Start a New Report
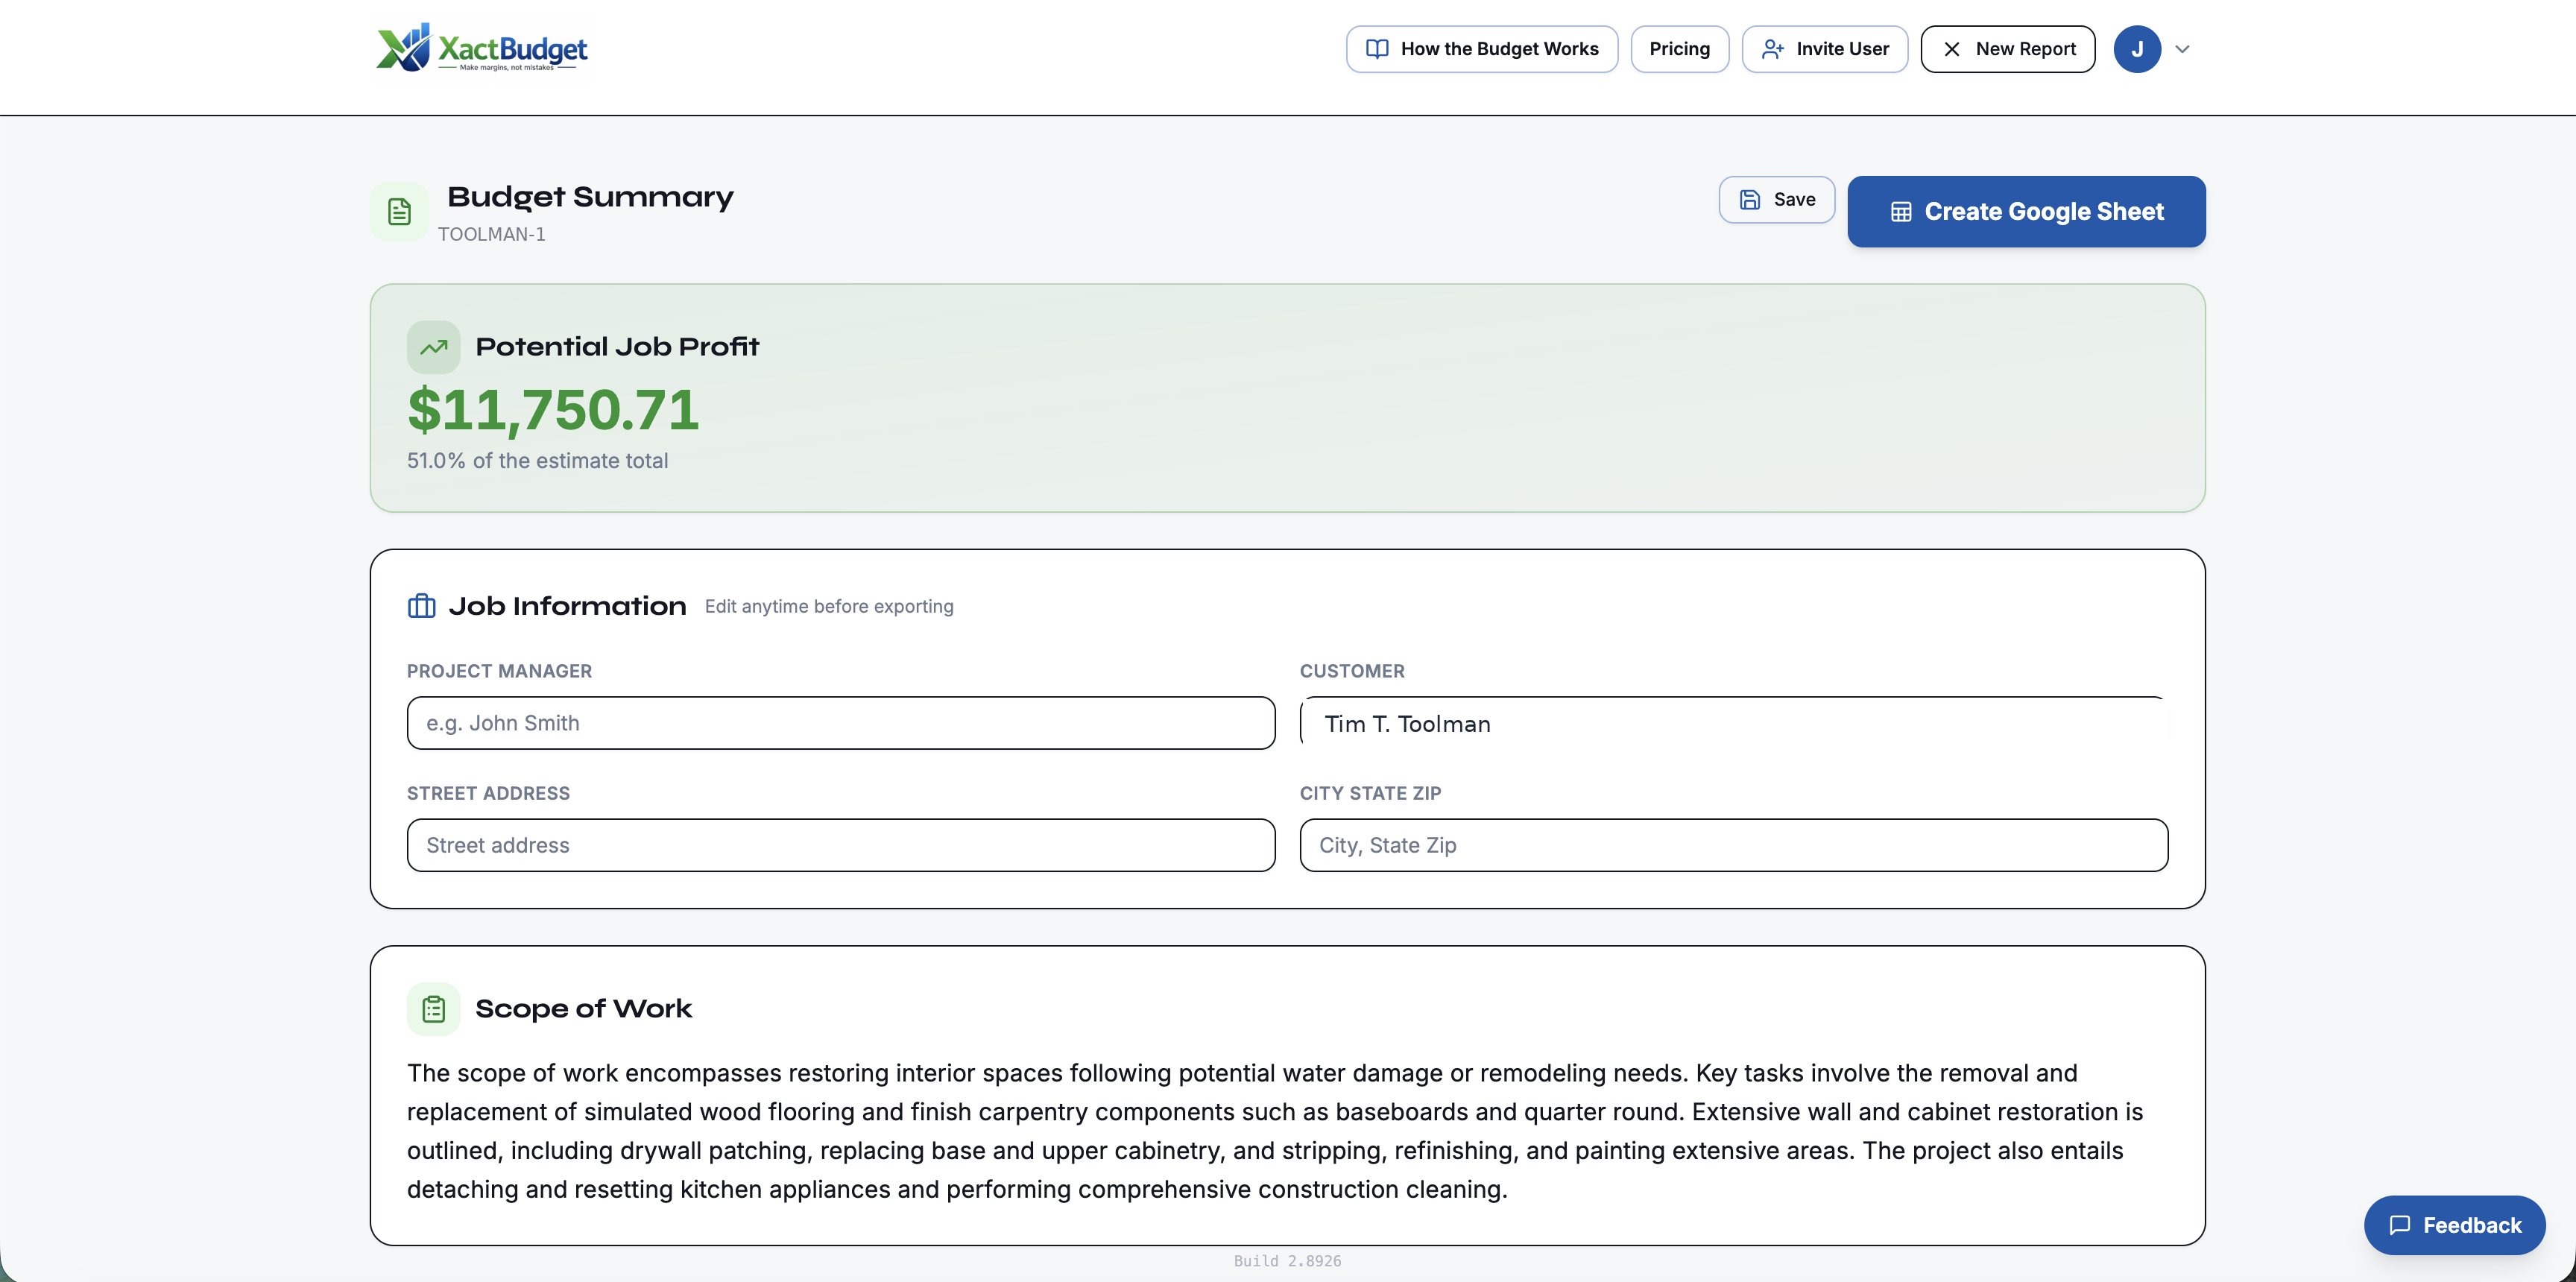The width and height of the screenshot is (2576, 1282). 2007,49
